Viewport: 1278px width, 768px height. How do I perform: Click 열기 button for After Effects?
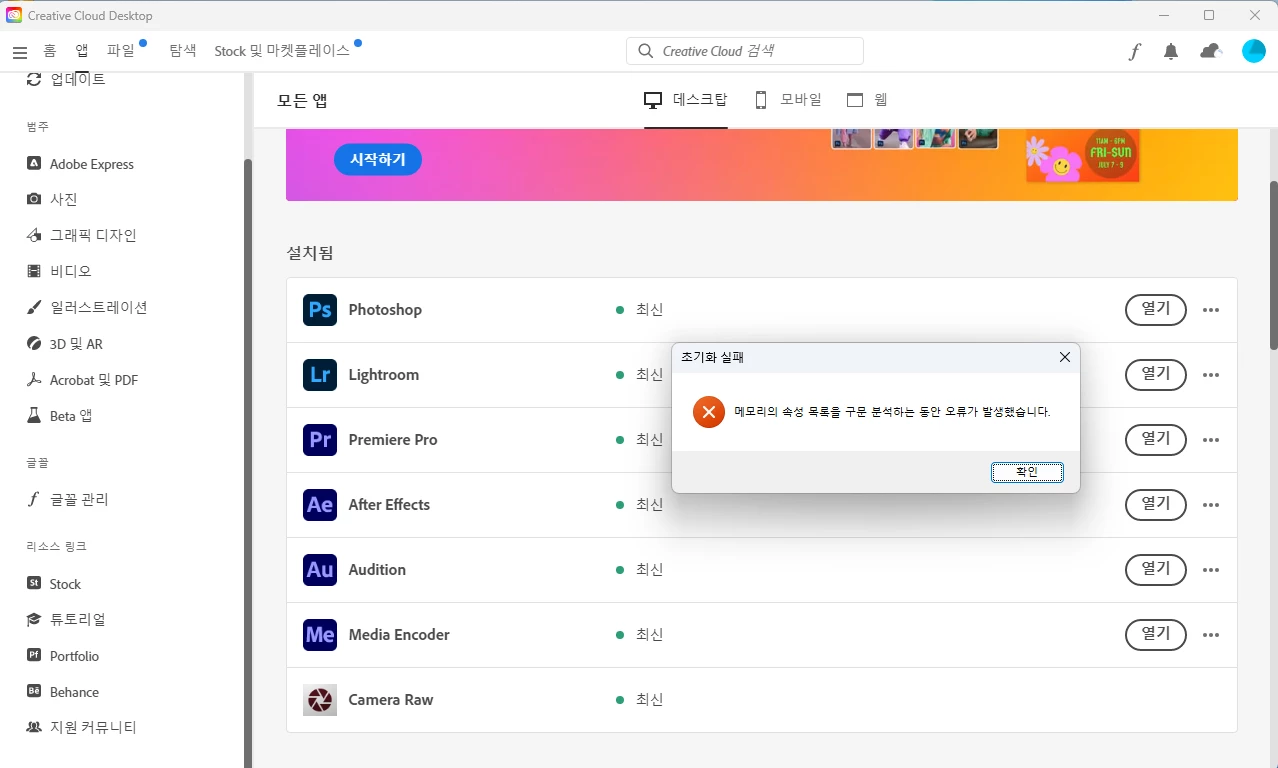point(1156,505)
